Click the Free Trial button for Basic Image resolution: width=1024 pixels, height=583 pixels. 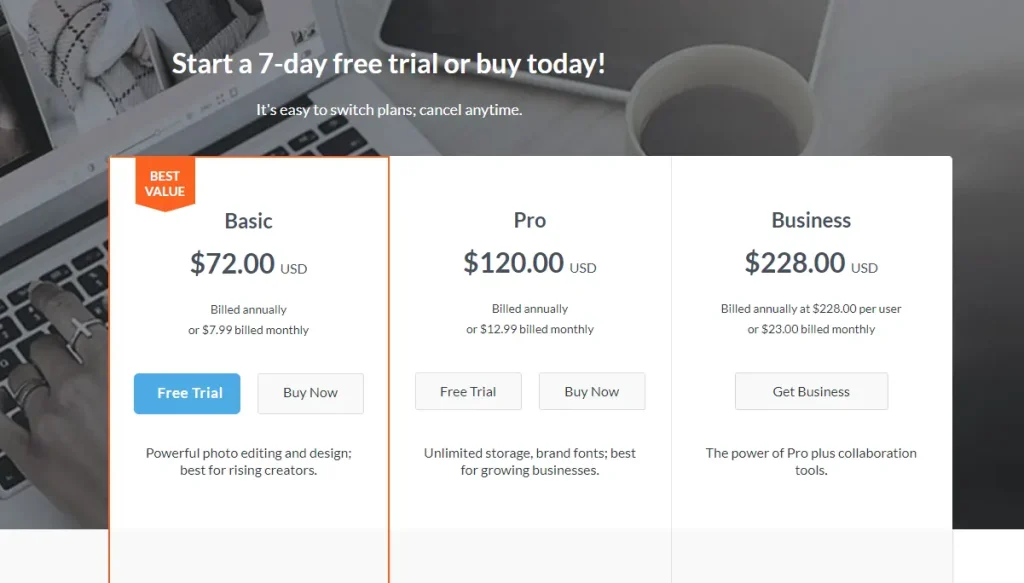[x=186, y=393]
